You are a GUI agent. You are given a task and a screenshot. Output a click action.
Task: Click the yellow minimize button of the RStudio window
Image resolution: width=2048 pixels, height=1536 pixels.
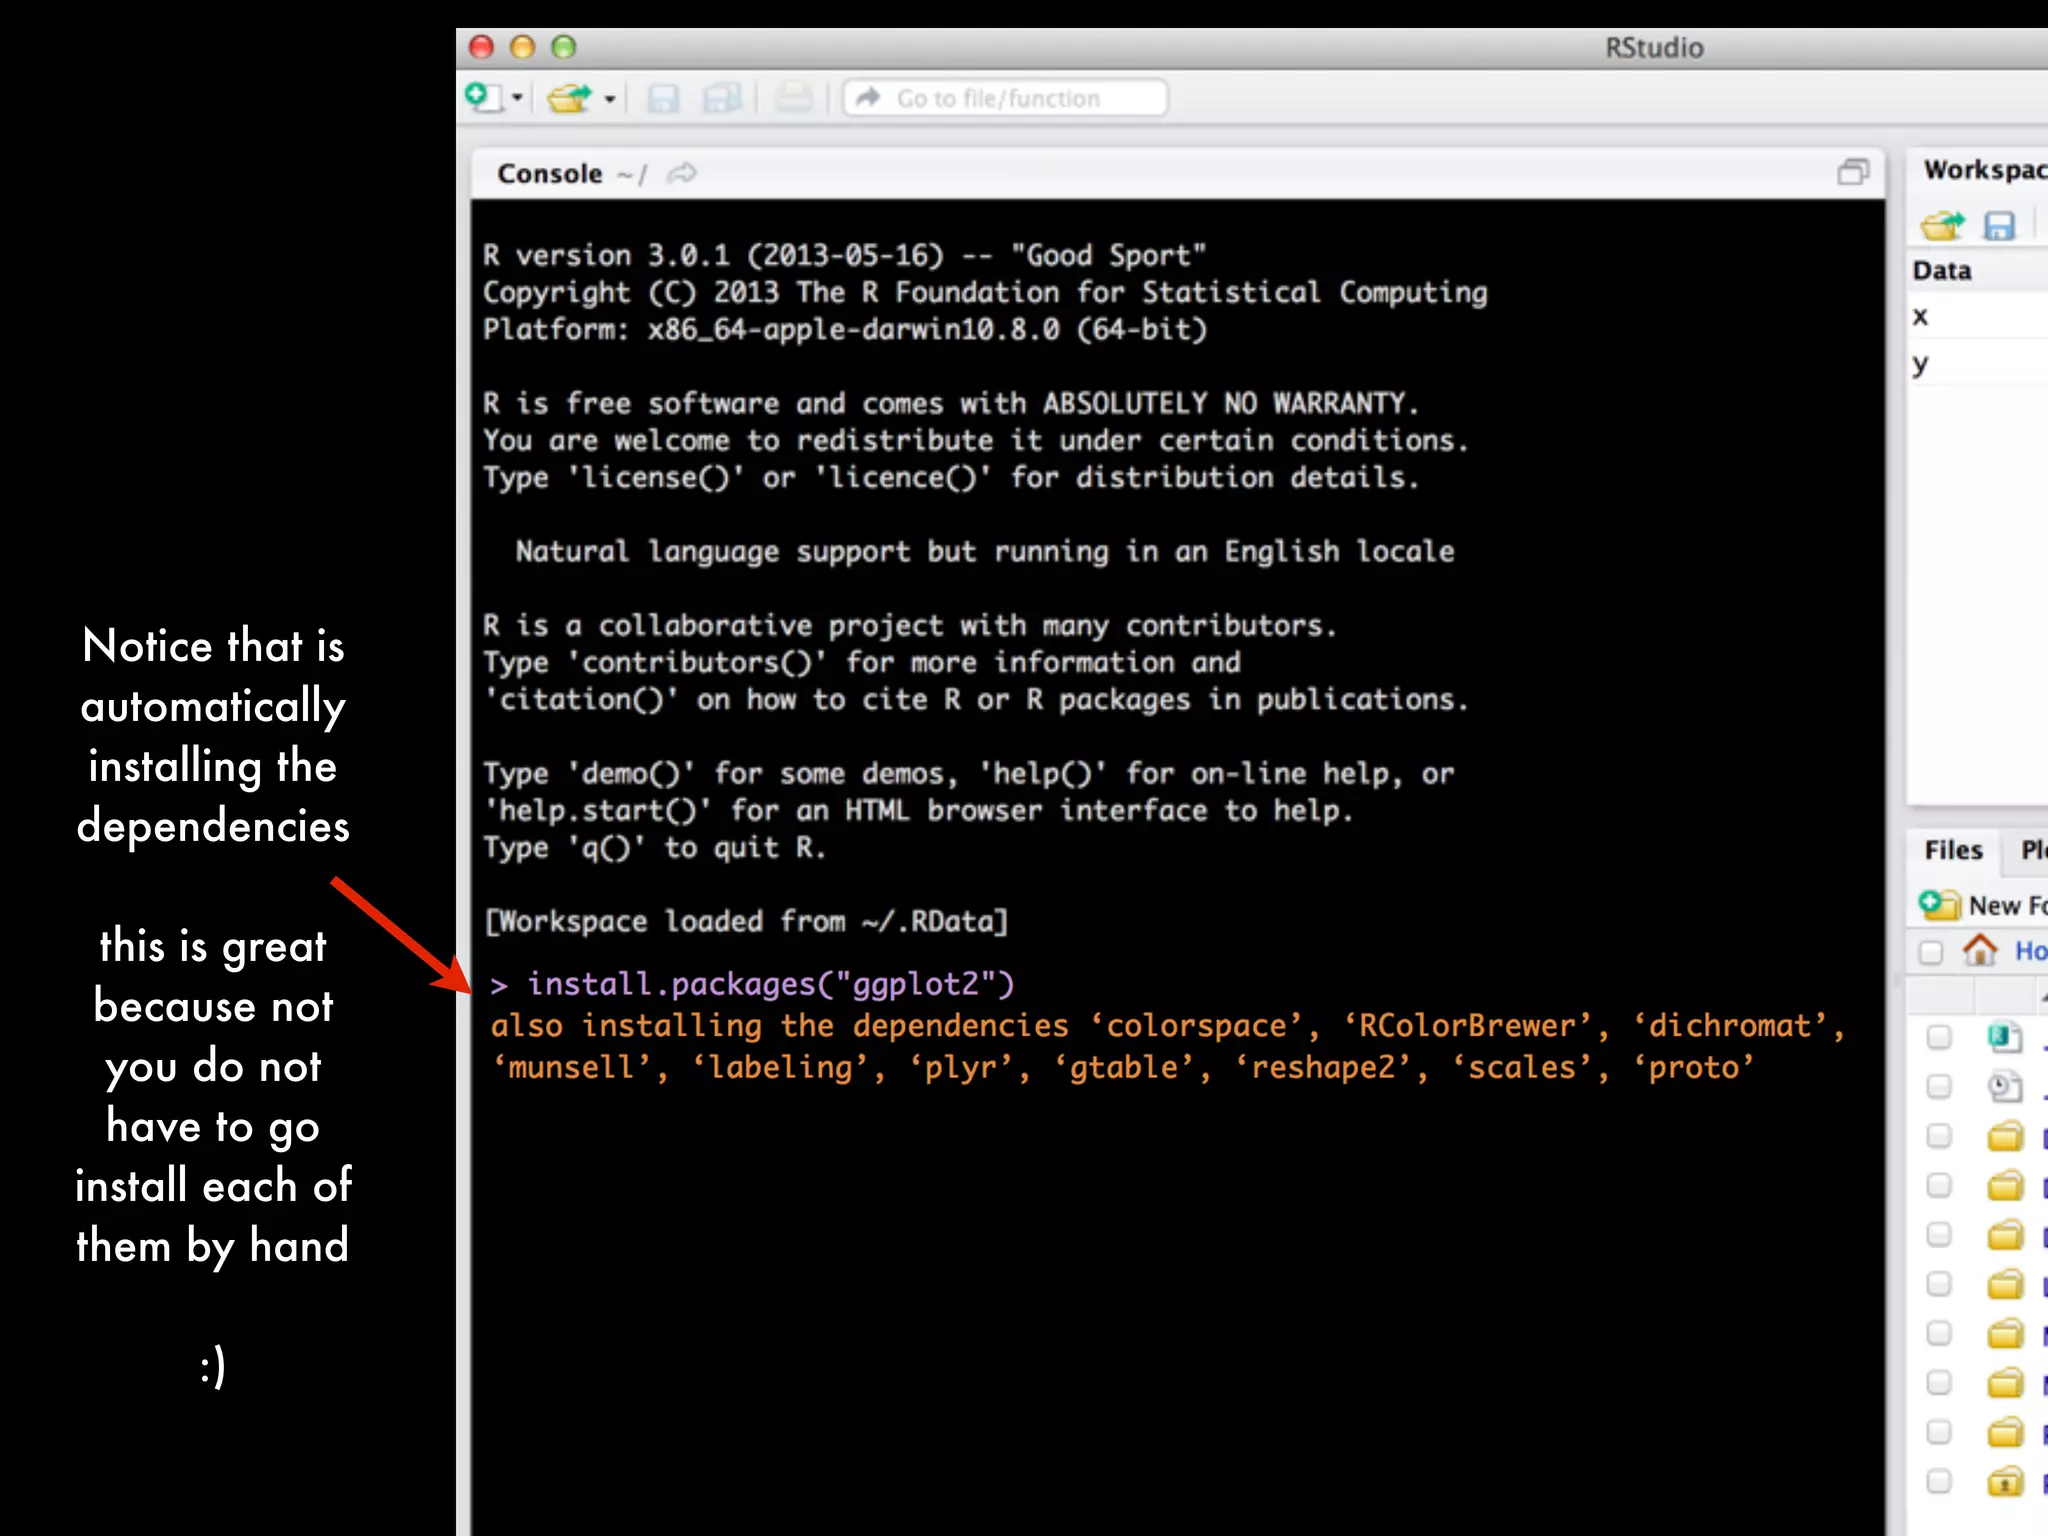pos(523,47)
